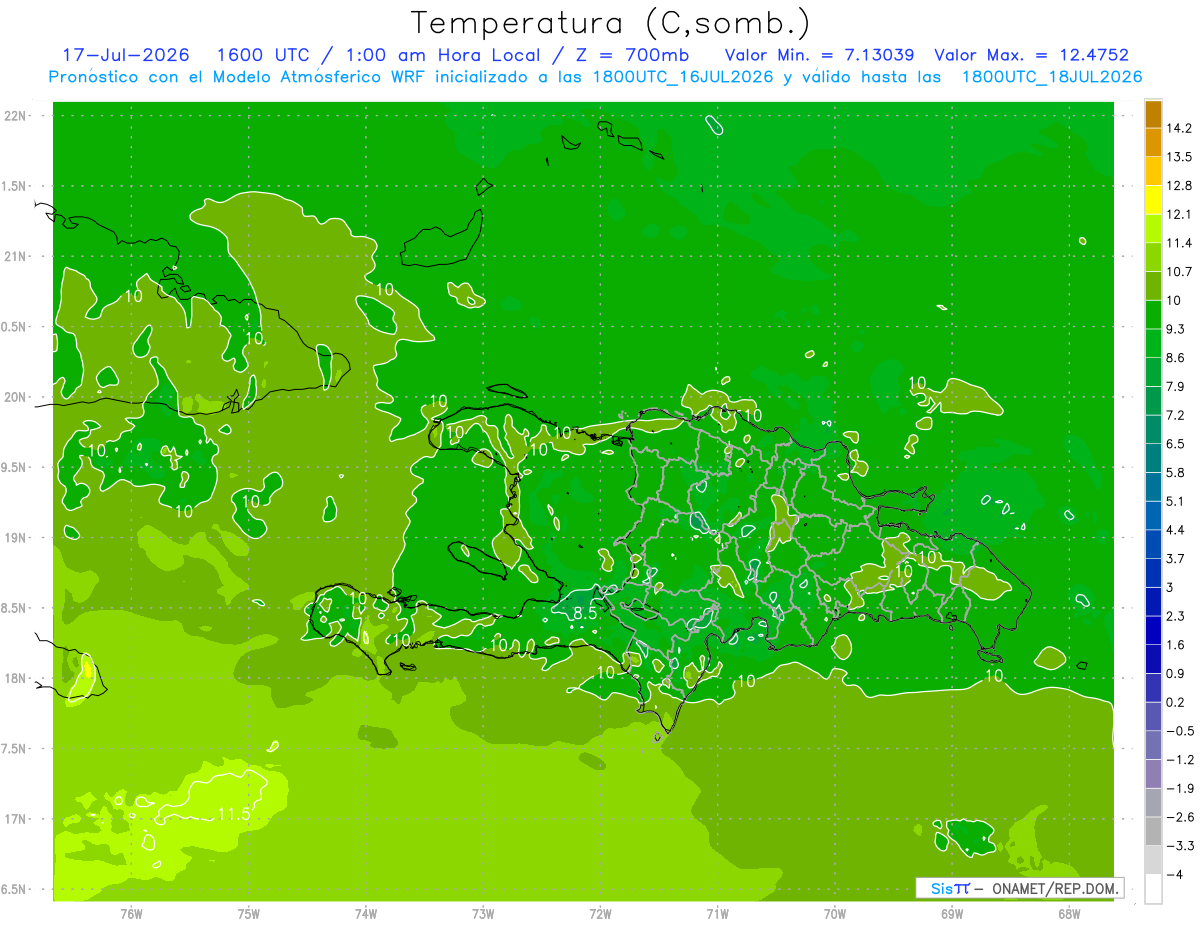Click the blue swatch between 4.4 and 3.7
Screen dimensions: 1200x927
tap(1153, 544)
